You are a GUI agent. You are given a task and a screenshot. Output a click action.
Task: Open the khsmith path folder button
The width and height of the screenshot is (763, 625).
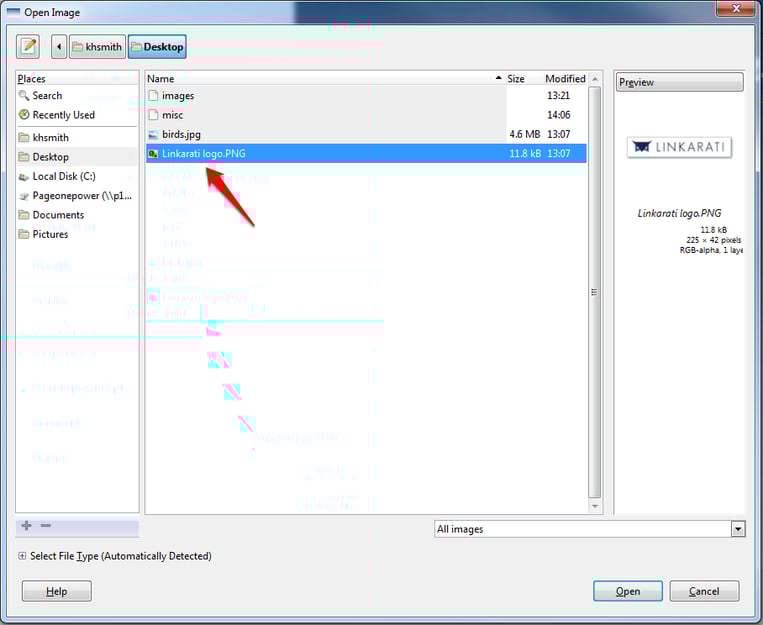tap(97, 47)
